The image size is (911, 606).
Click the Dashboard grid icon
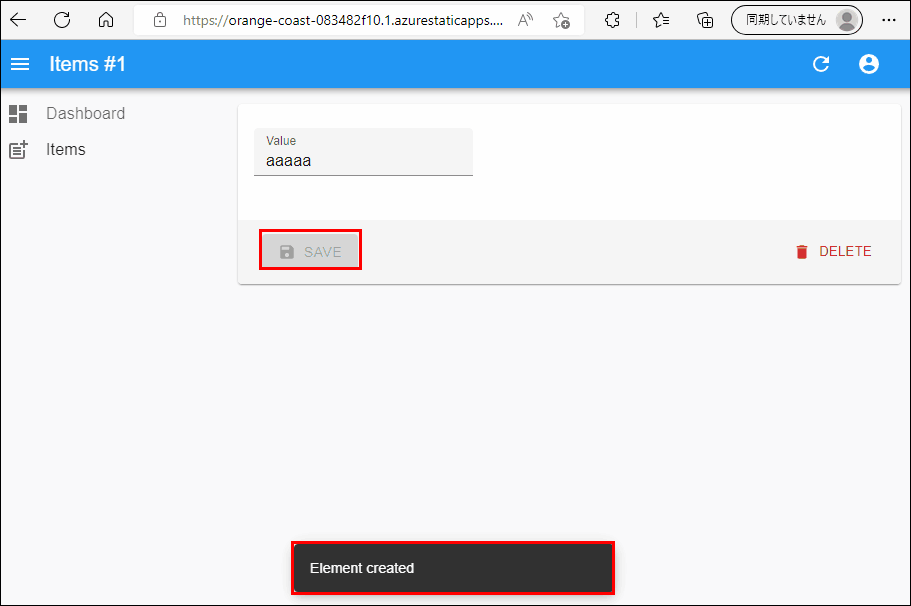(x=18, y=114)
